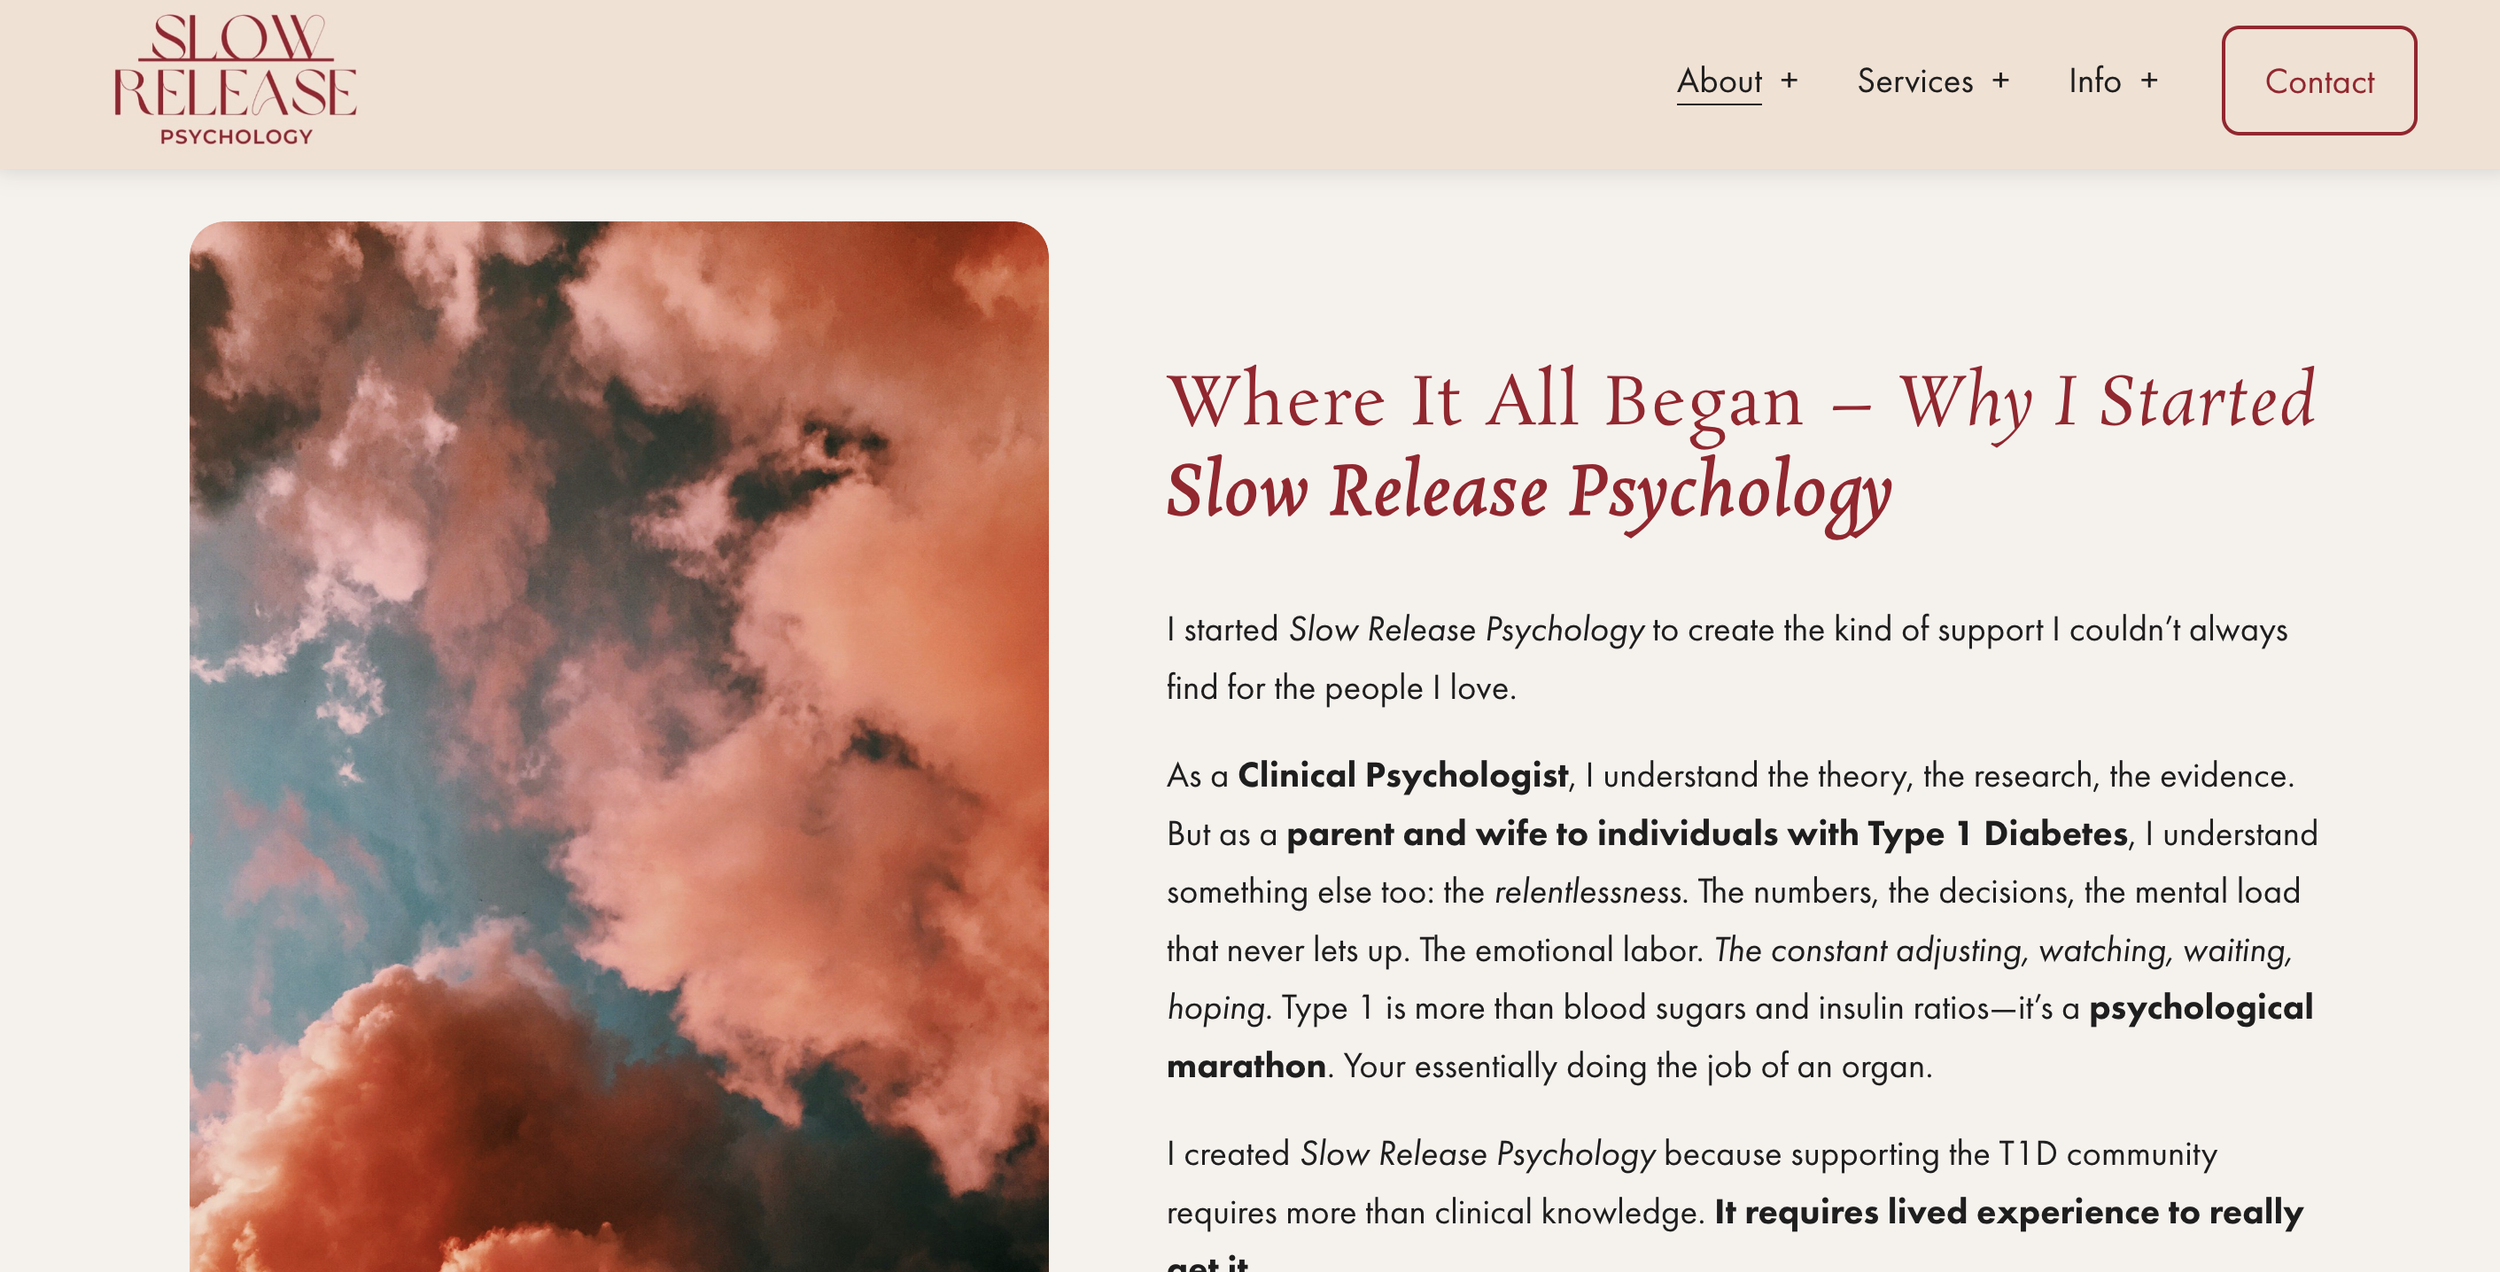Expand the plus icon beside Services

tap(2000, 80)
